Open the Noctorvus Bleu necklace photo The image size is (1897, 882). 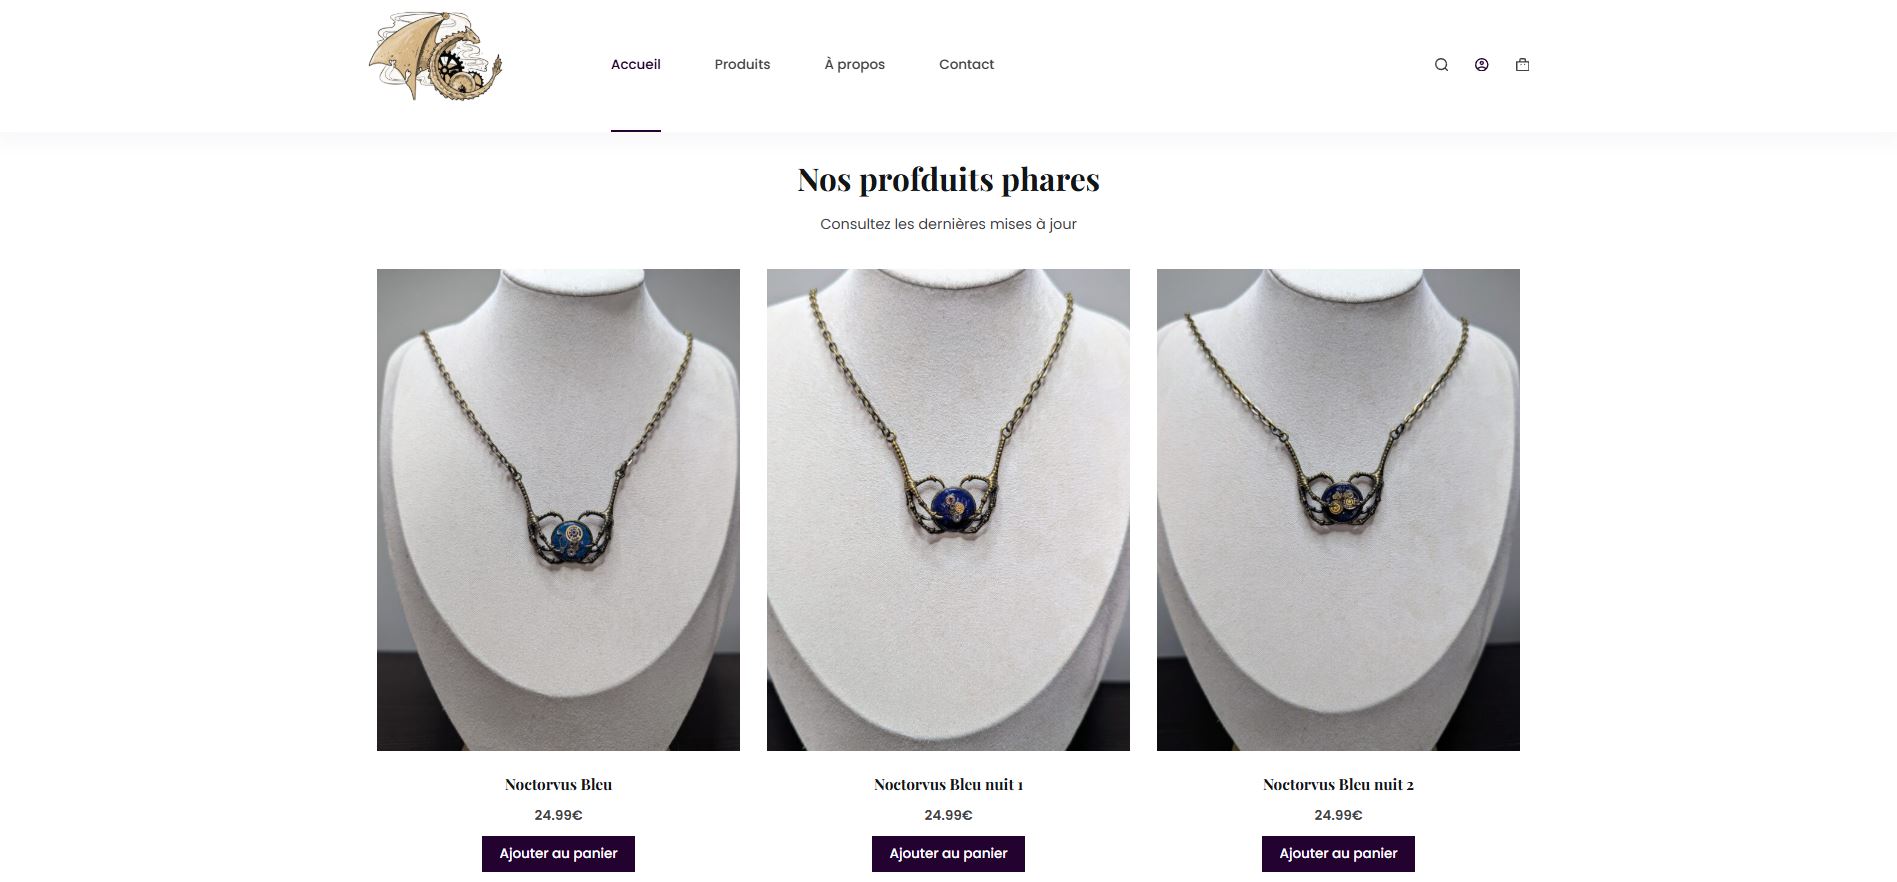pos(558,510)
